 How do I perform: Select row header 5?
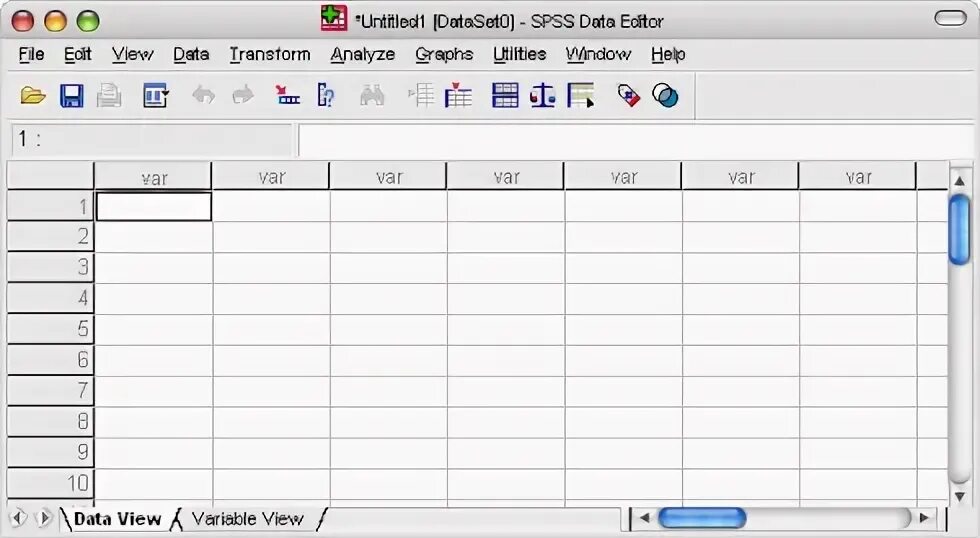pyautogui.click(x=51, y=329)
